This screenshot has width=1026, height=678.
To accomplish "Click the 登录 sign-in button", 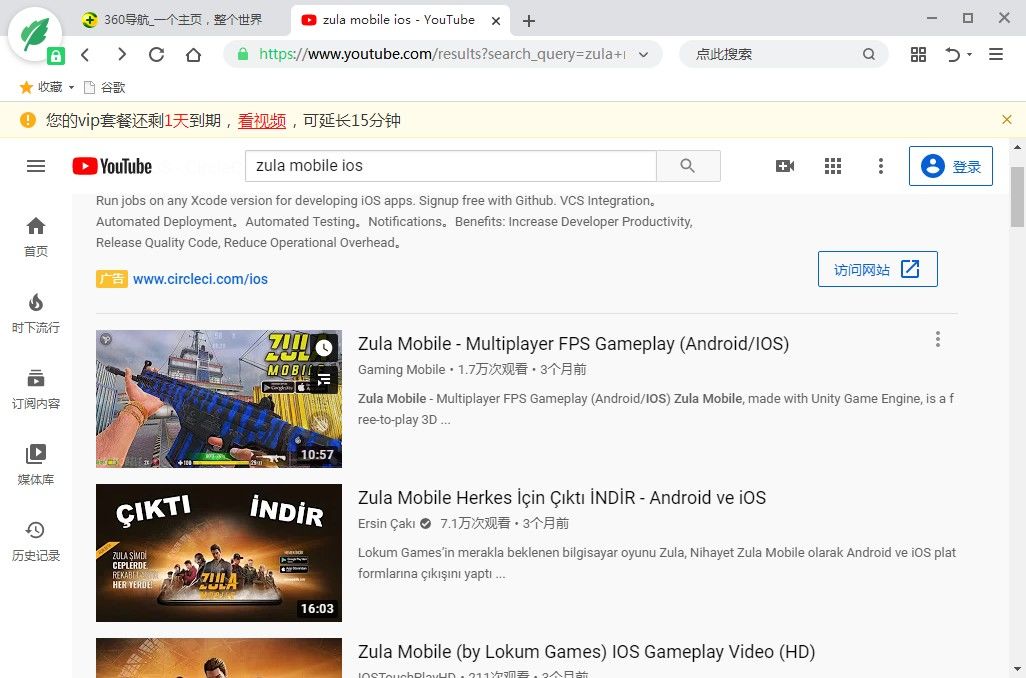I will coord(950,166).
